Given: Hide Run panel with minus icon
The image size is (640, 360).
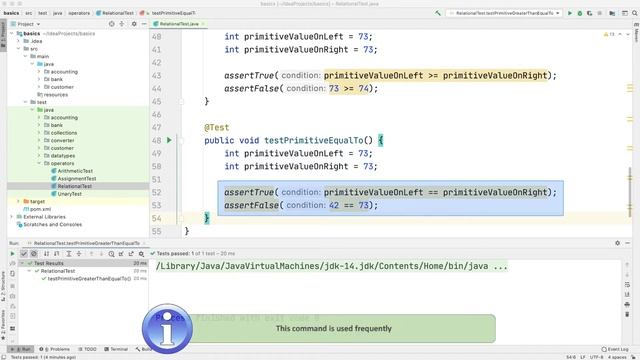Looking at the screenshot, I should 628,243.
